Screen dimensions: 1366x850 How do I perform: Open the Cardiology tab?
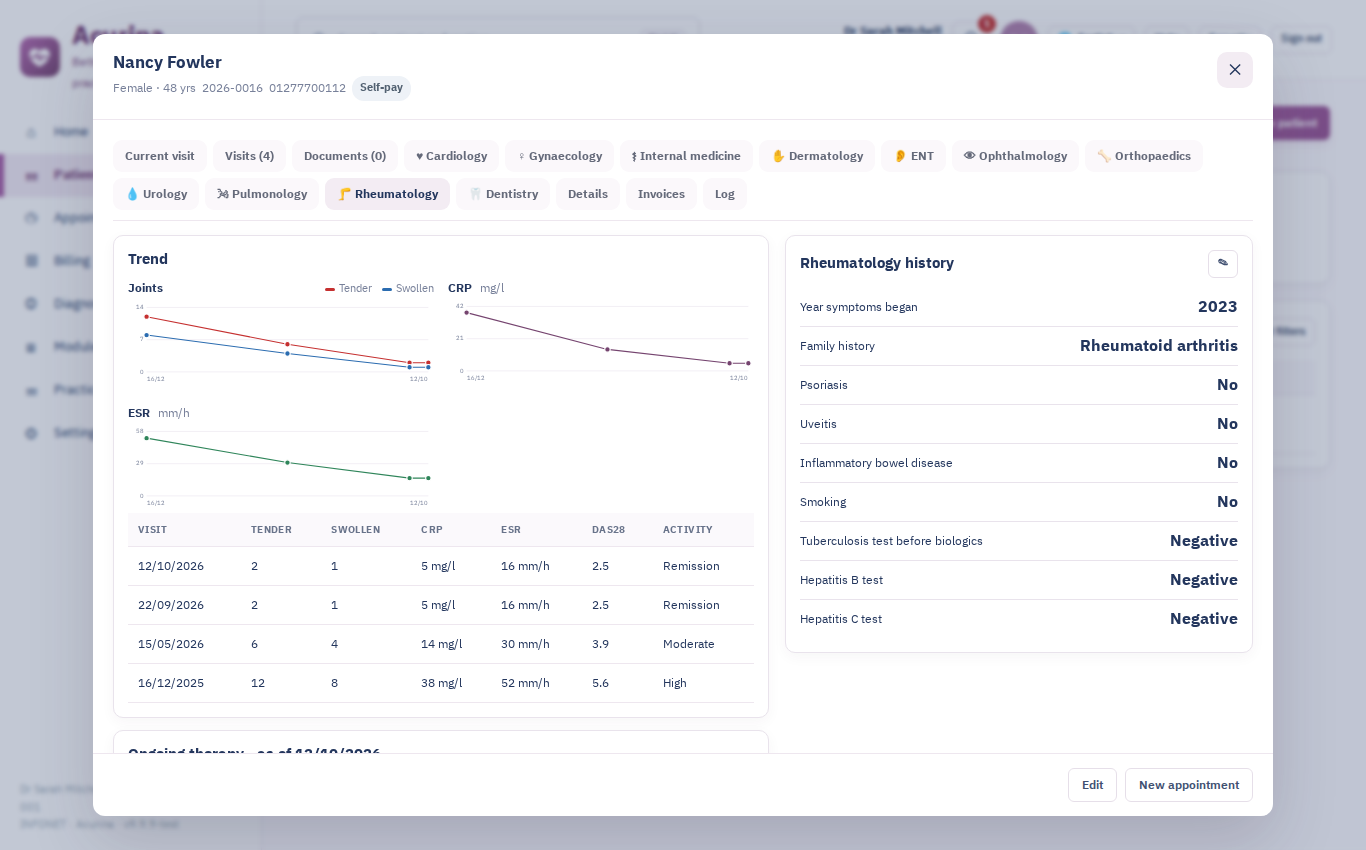tap(451, 156)
